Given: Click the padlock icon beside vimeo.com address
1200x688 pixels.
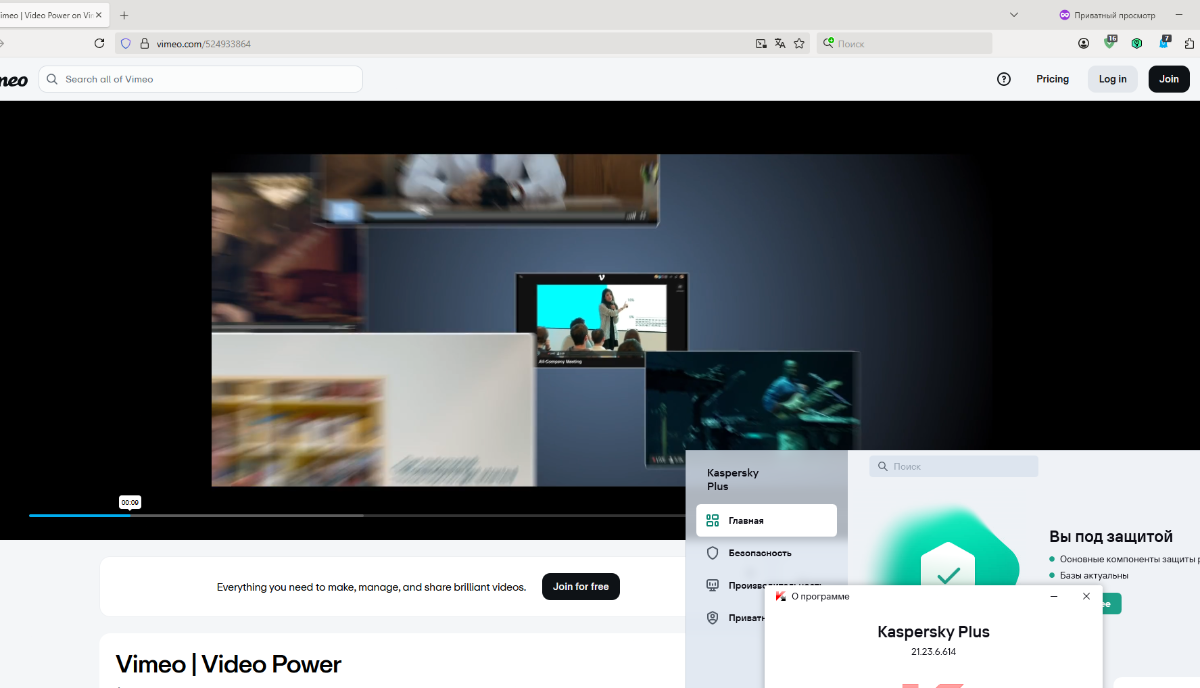Looking at the screenshot, I should pos(144,43).
